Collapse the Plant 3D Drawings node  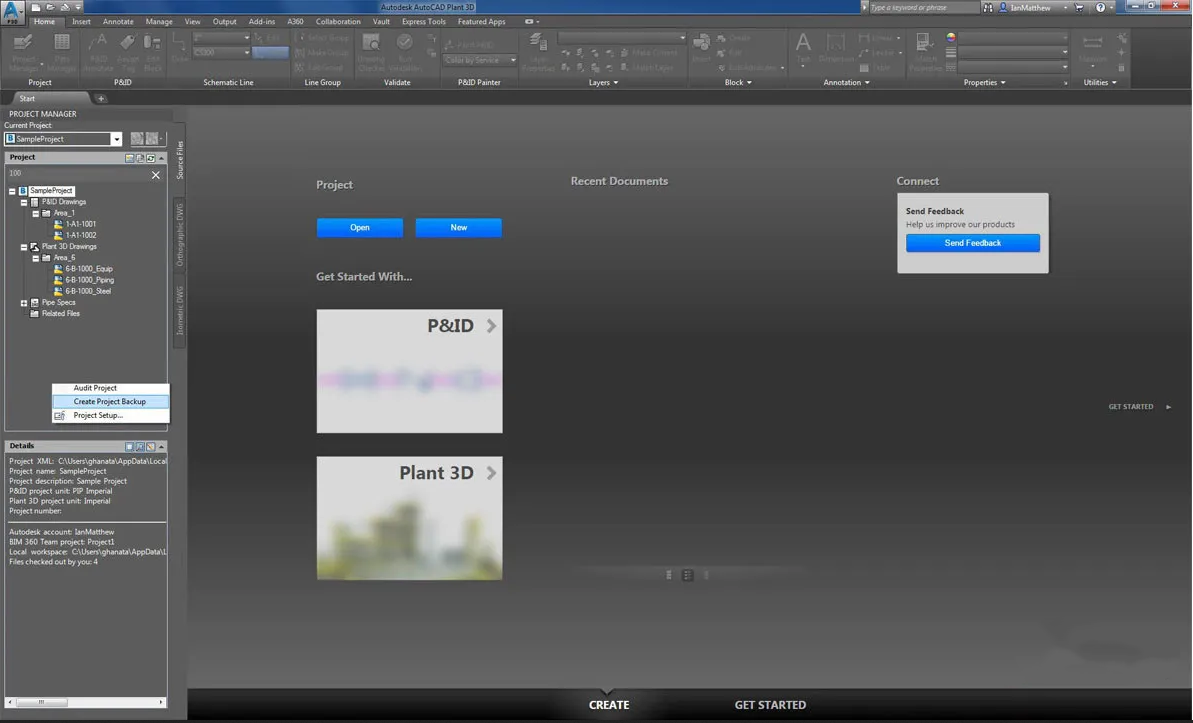coord(24,247)
